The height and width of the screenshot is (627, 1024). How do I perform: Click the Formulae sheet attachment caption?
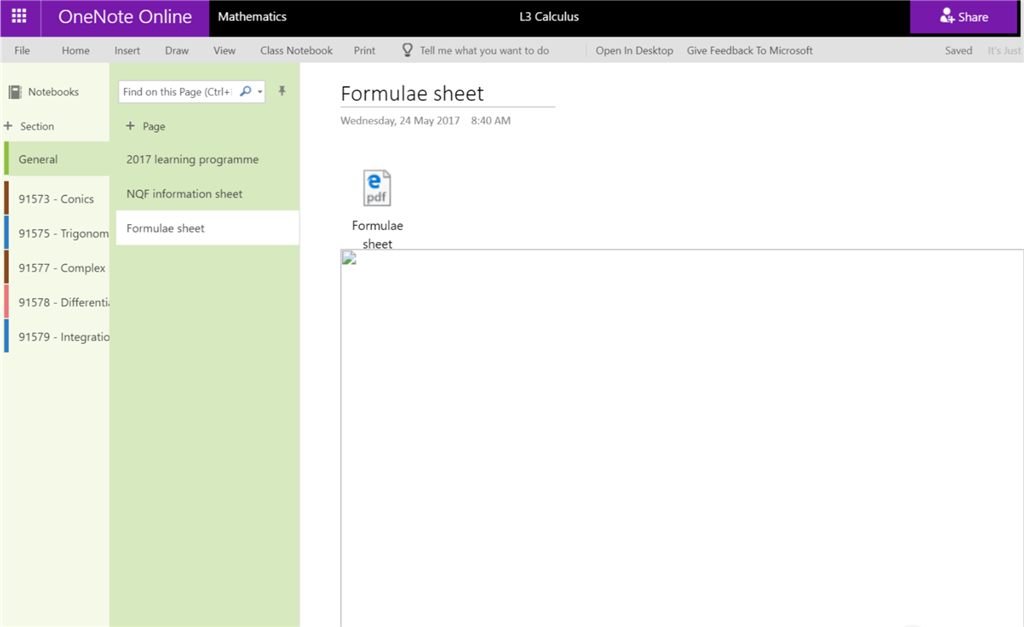pyautogui.click(x=377, y=234)
